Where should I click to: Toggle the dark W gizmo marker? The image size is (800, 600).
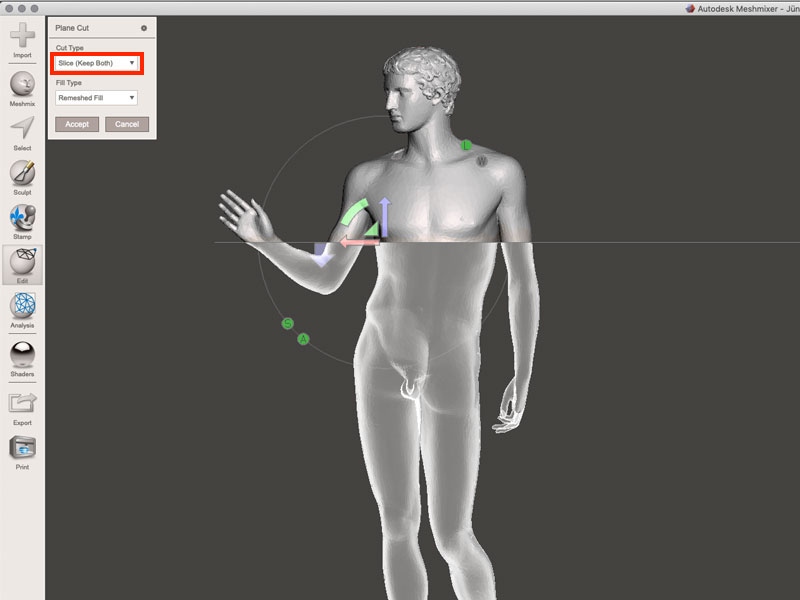pyautogui.click(x=482, y=160)
